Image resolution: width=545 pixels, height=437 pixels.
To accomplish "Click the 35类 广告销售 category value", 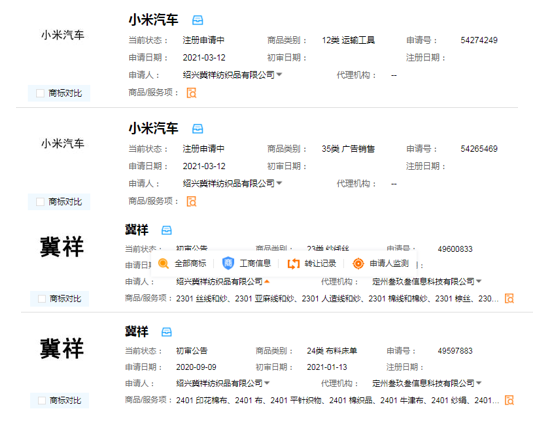I will (x=348, y=149).
